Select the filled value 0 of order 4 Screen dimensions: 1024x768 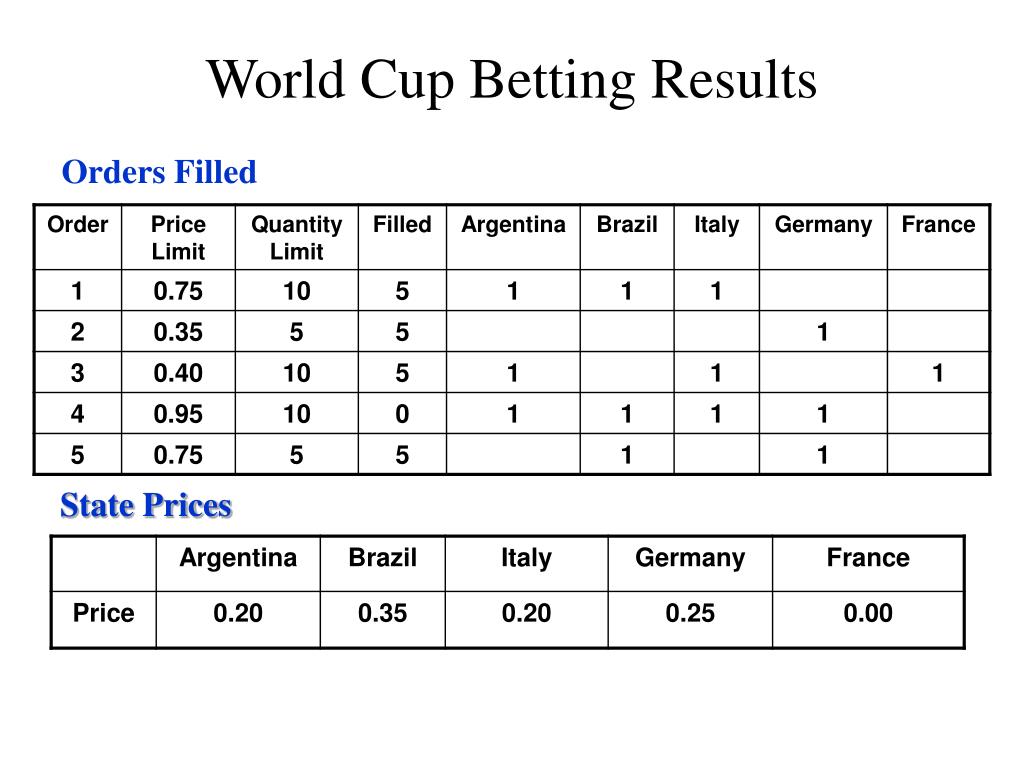tap(402, 414)
